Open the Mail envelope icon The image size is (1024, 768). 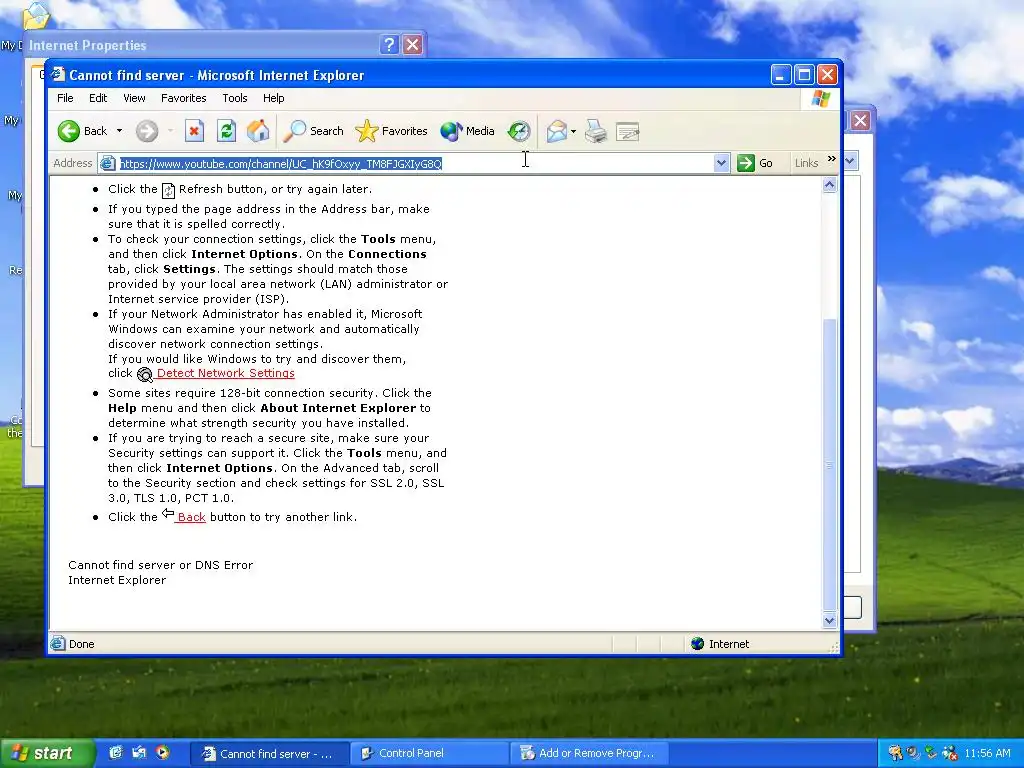pyautogui.click(x=557, y=131)
